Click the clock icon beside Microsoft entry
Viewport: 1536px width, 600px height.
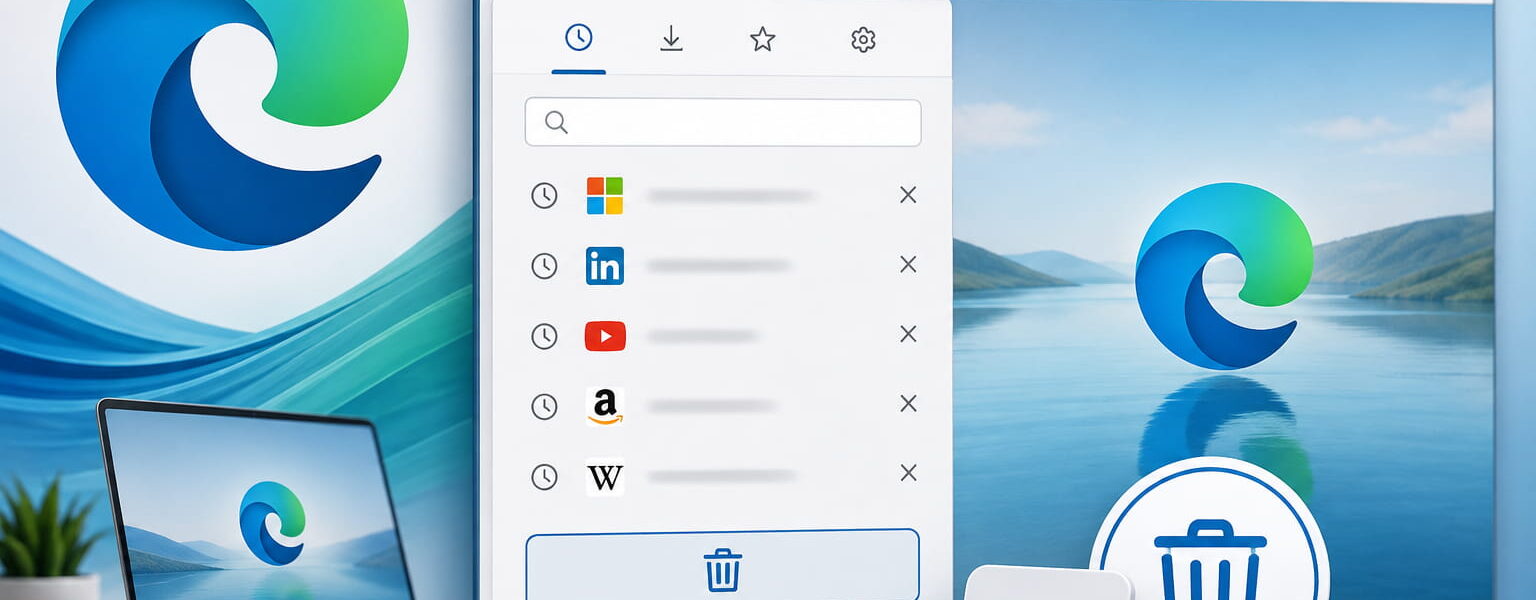544,196
